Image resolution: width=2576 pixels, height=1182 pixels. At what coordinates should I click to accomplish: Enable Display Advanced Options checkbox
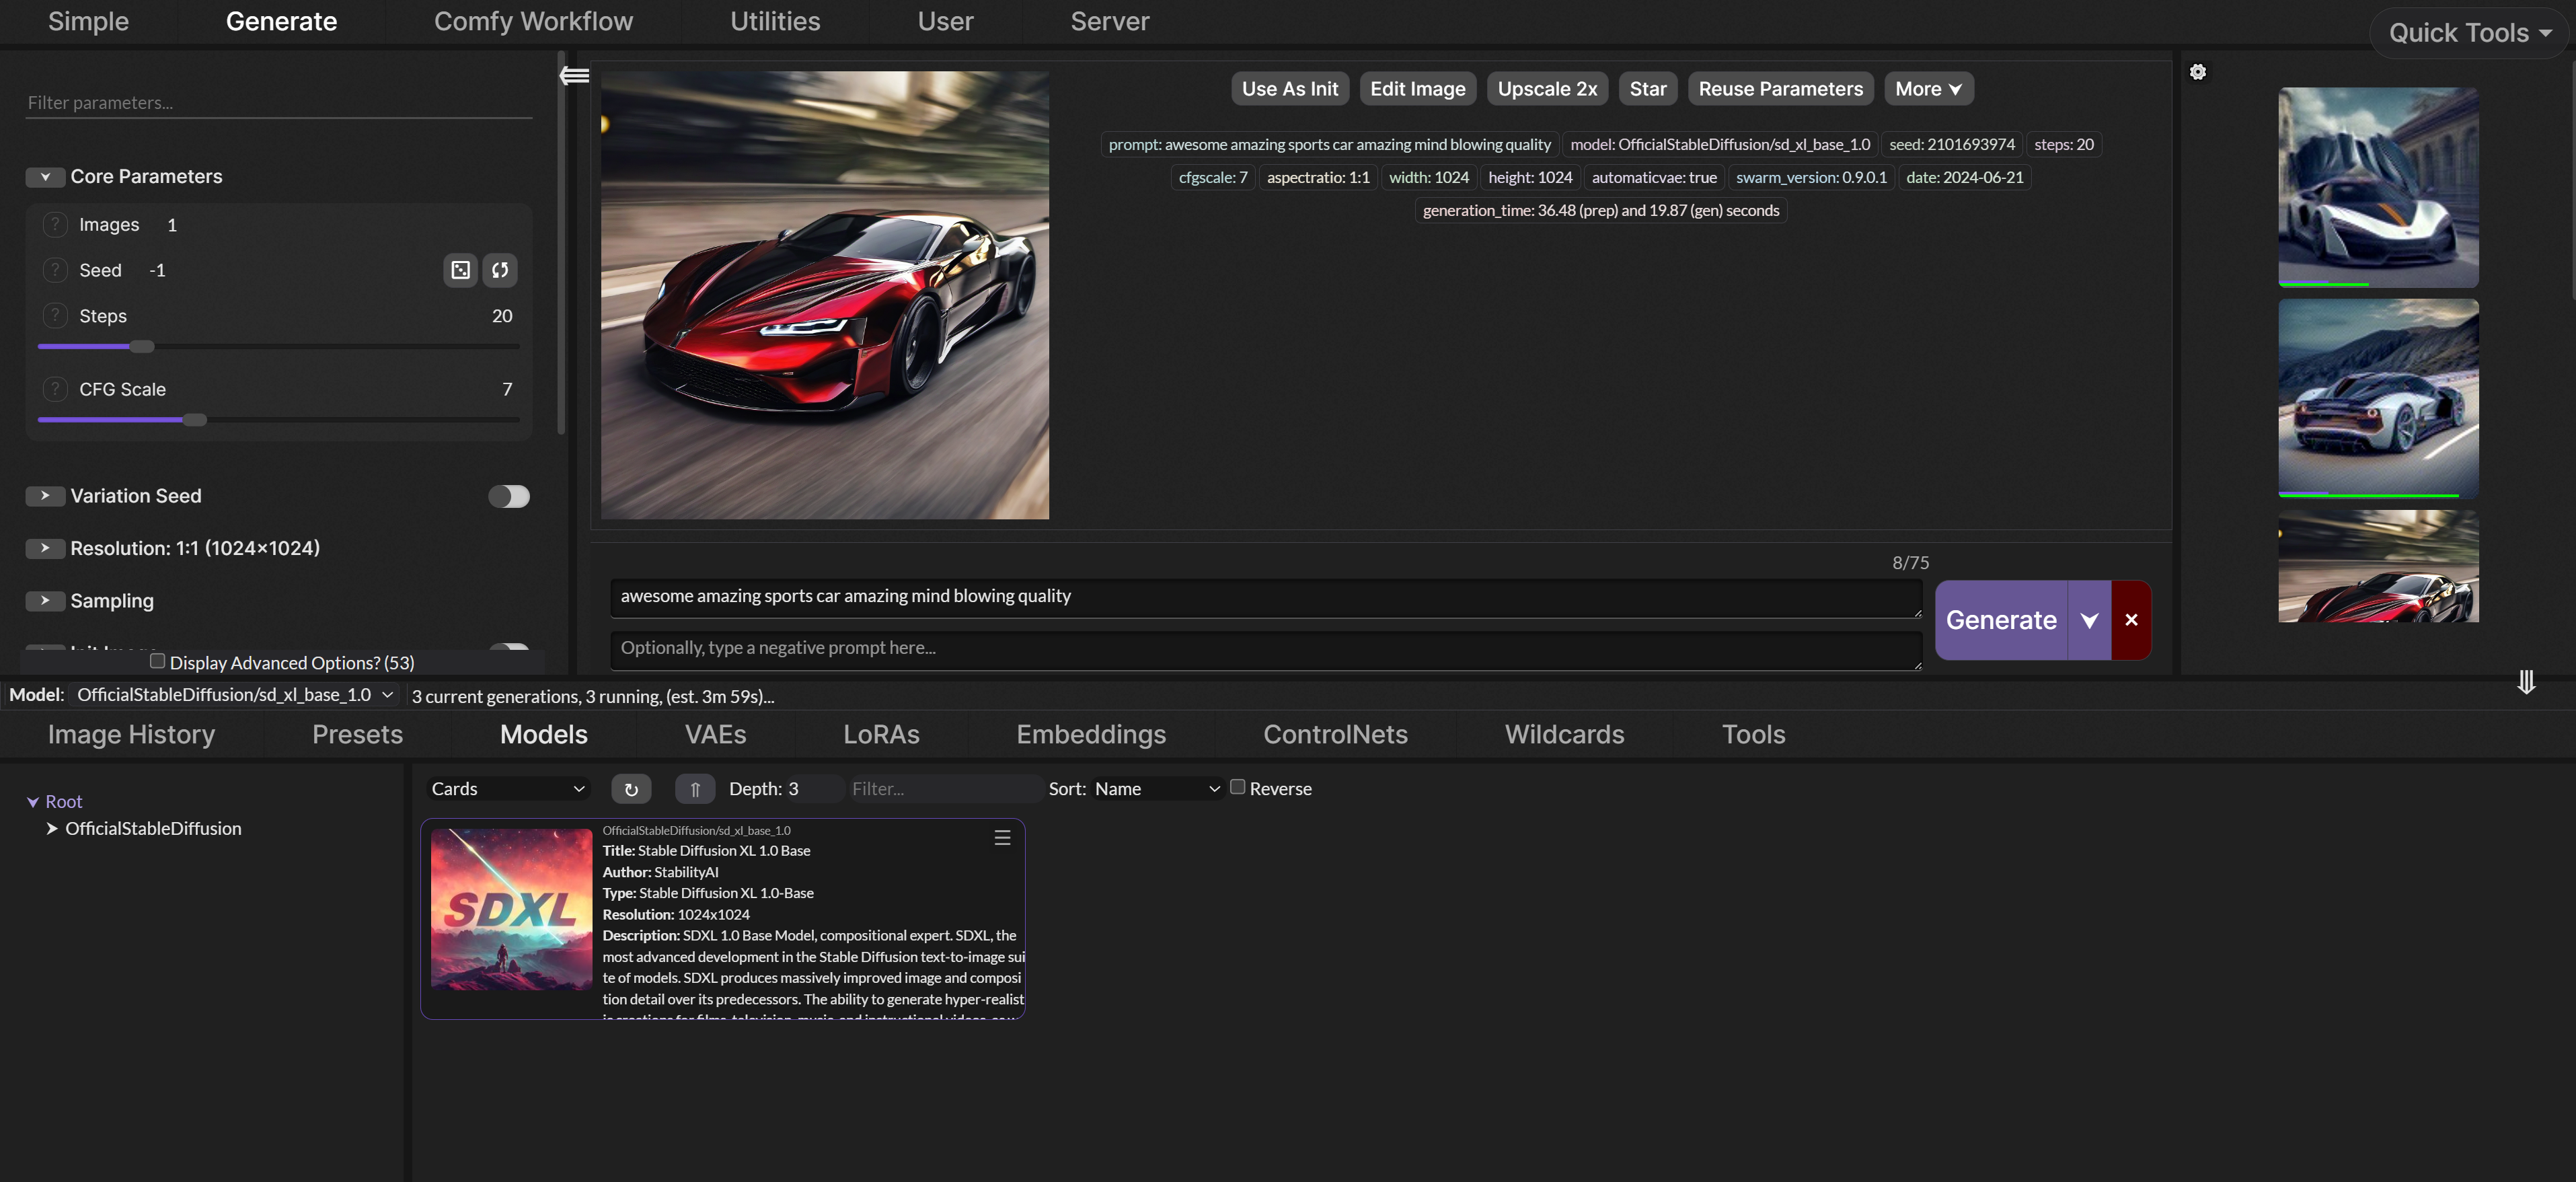pyautogui.click(x=157, y=661)
